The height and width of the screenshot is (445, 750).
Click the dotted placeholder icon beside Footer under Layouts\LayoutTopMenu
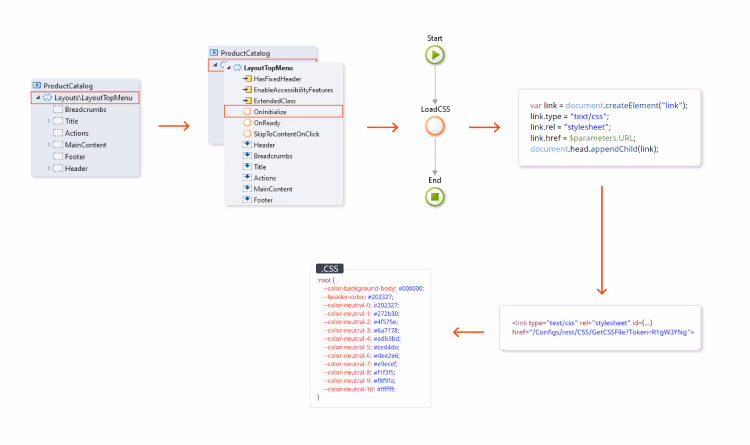pyautogui.click(x=58, y=156)
